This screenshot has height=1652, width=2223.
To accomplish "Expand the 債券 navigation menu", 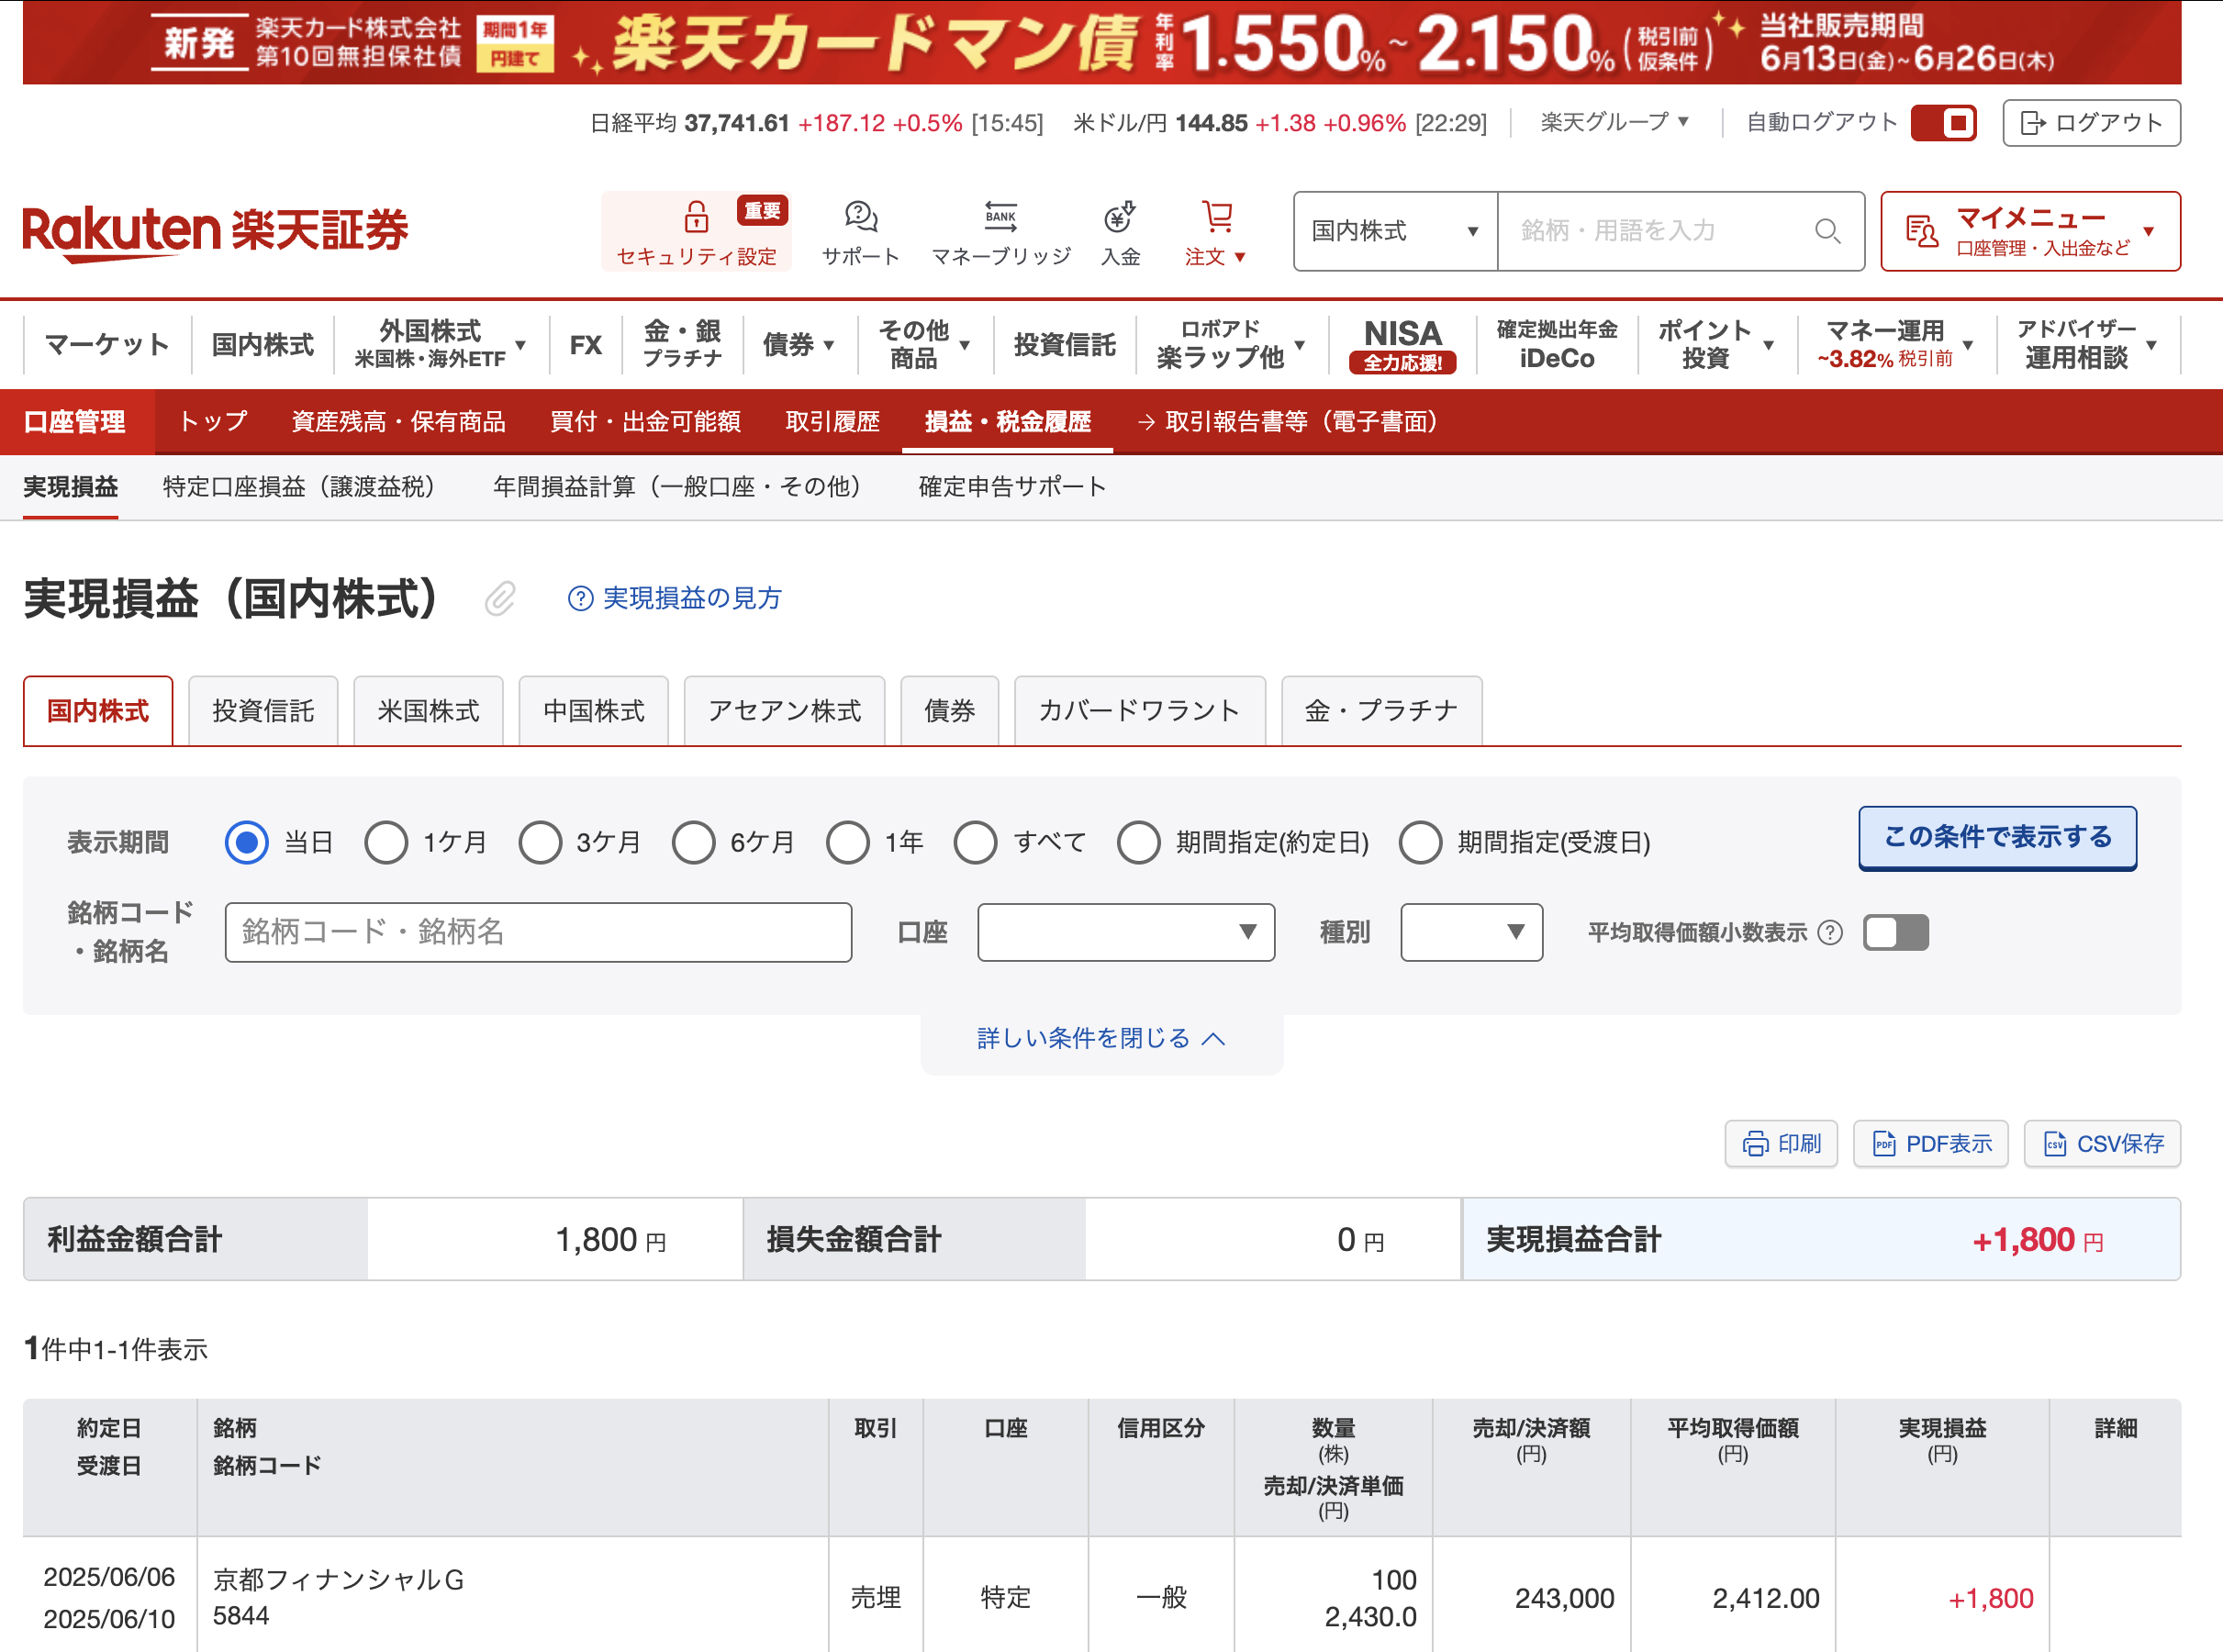I will pyautogui.click(x=798, y=345).
